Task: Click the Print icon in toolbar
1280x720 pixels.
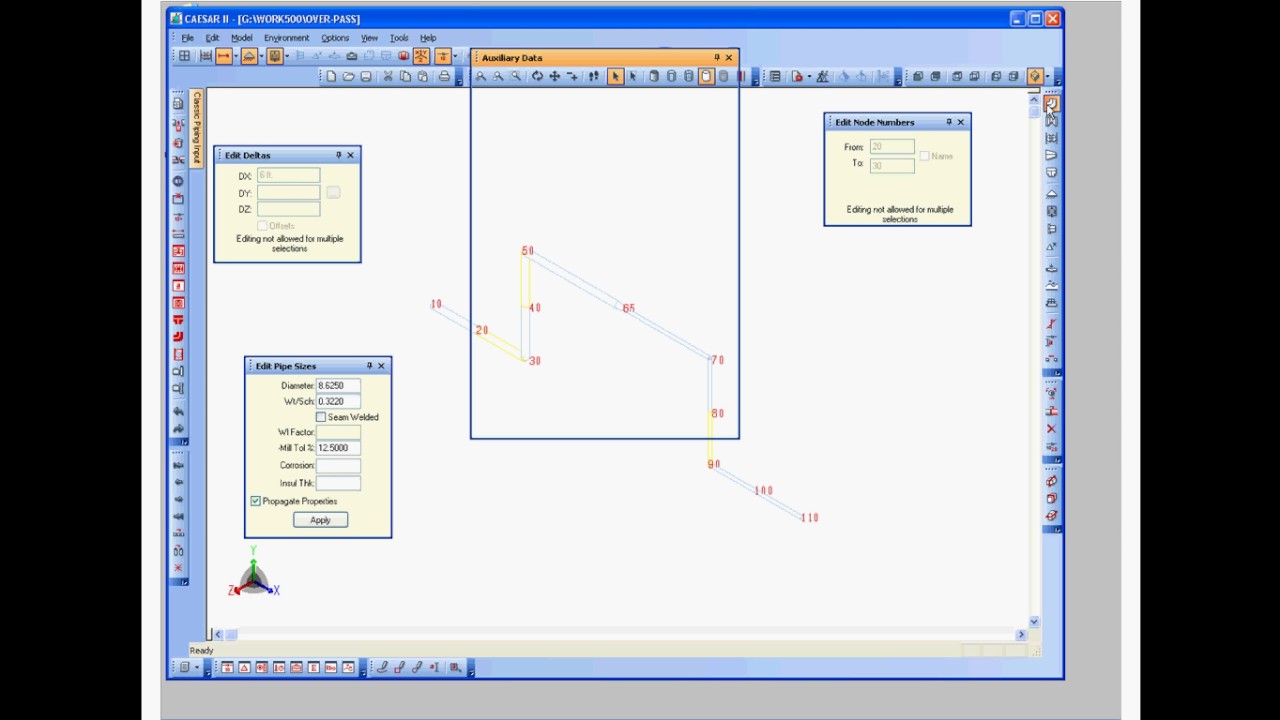Action: click(x=444, y=77)
